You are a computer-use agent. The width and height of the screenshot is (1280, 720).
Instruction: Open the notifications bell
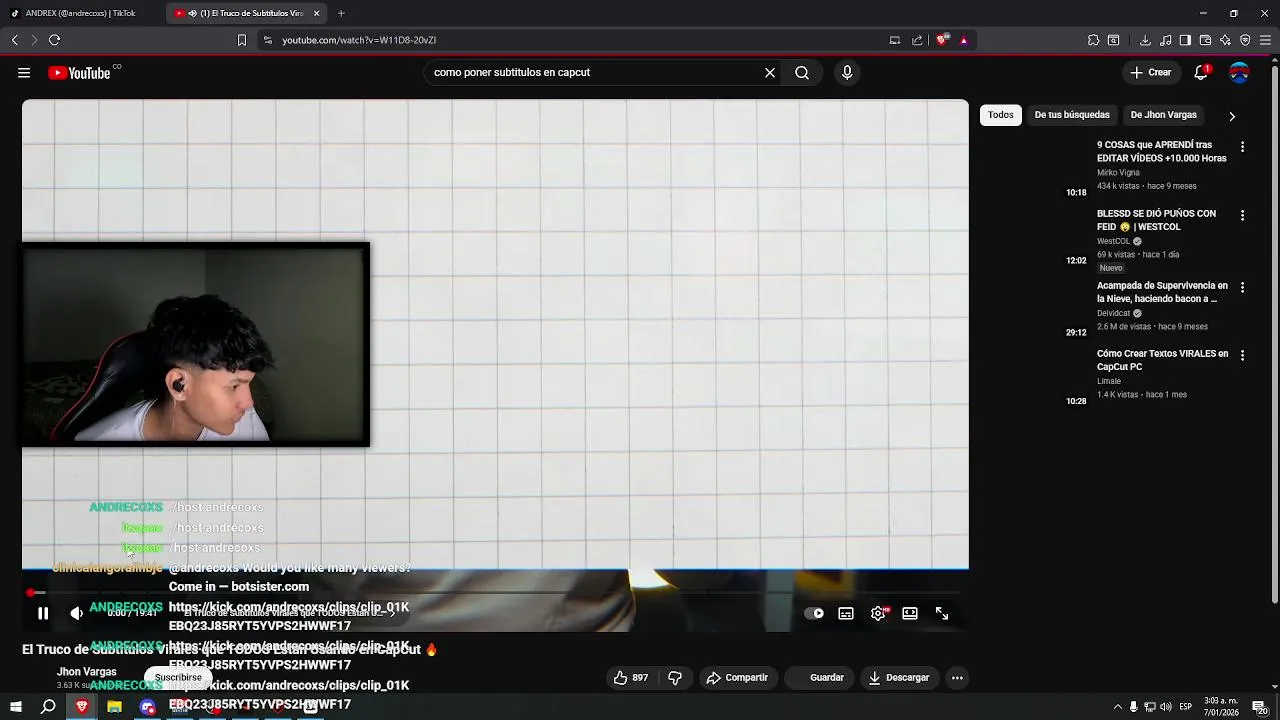1201,73
